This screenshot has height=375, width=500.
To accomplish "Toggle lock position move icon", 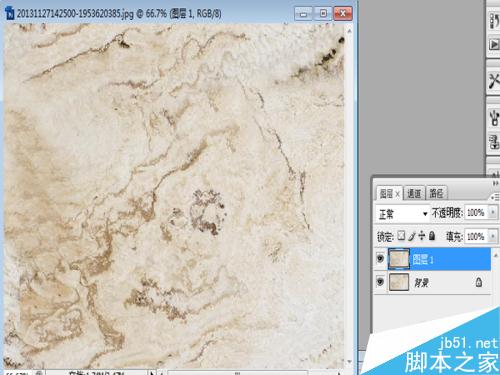I will [422, 236].
